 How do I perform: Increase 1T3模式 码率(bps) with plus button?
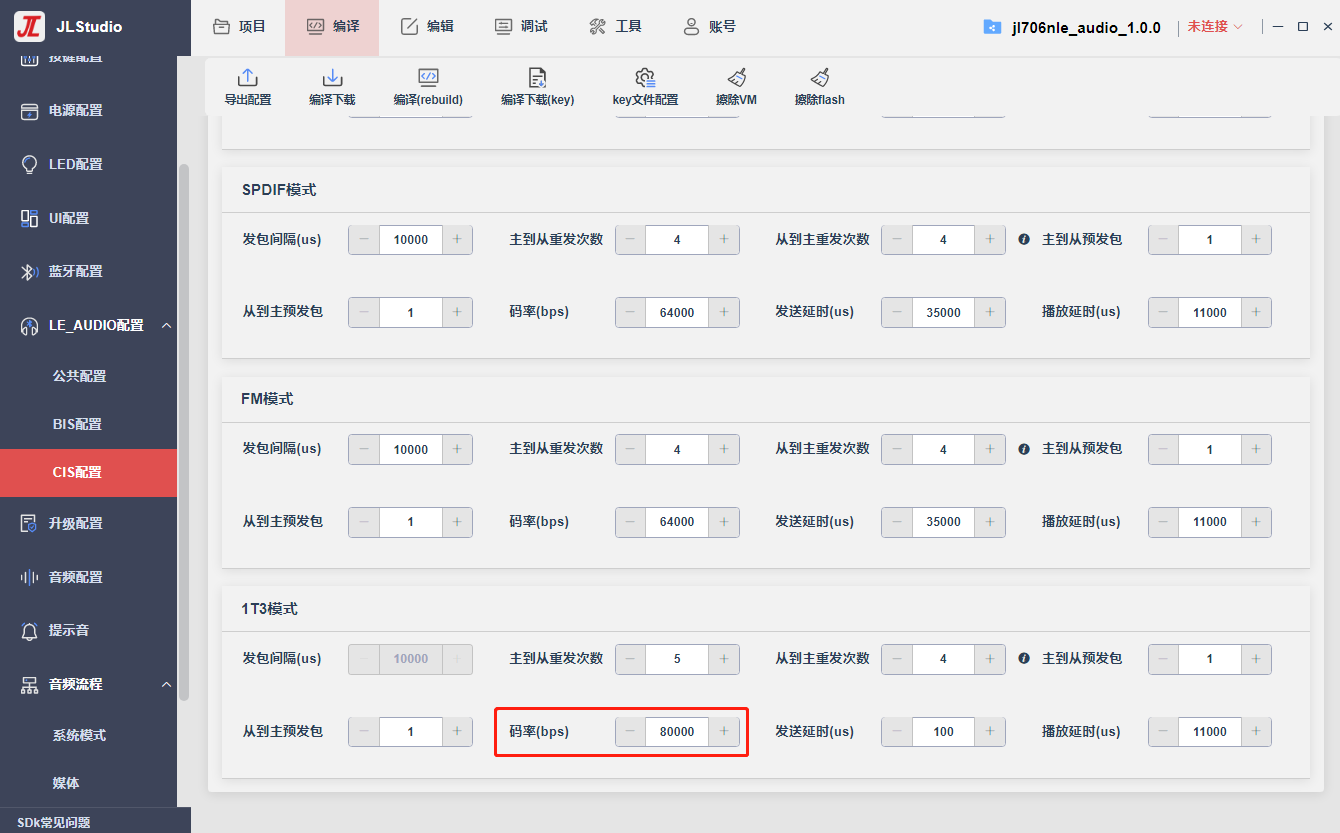(x=723, y=731)
